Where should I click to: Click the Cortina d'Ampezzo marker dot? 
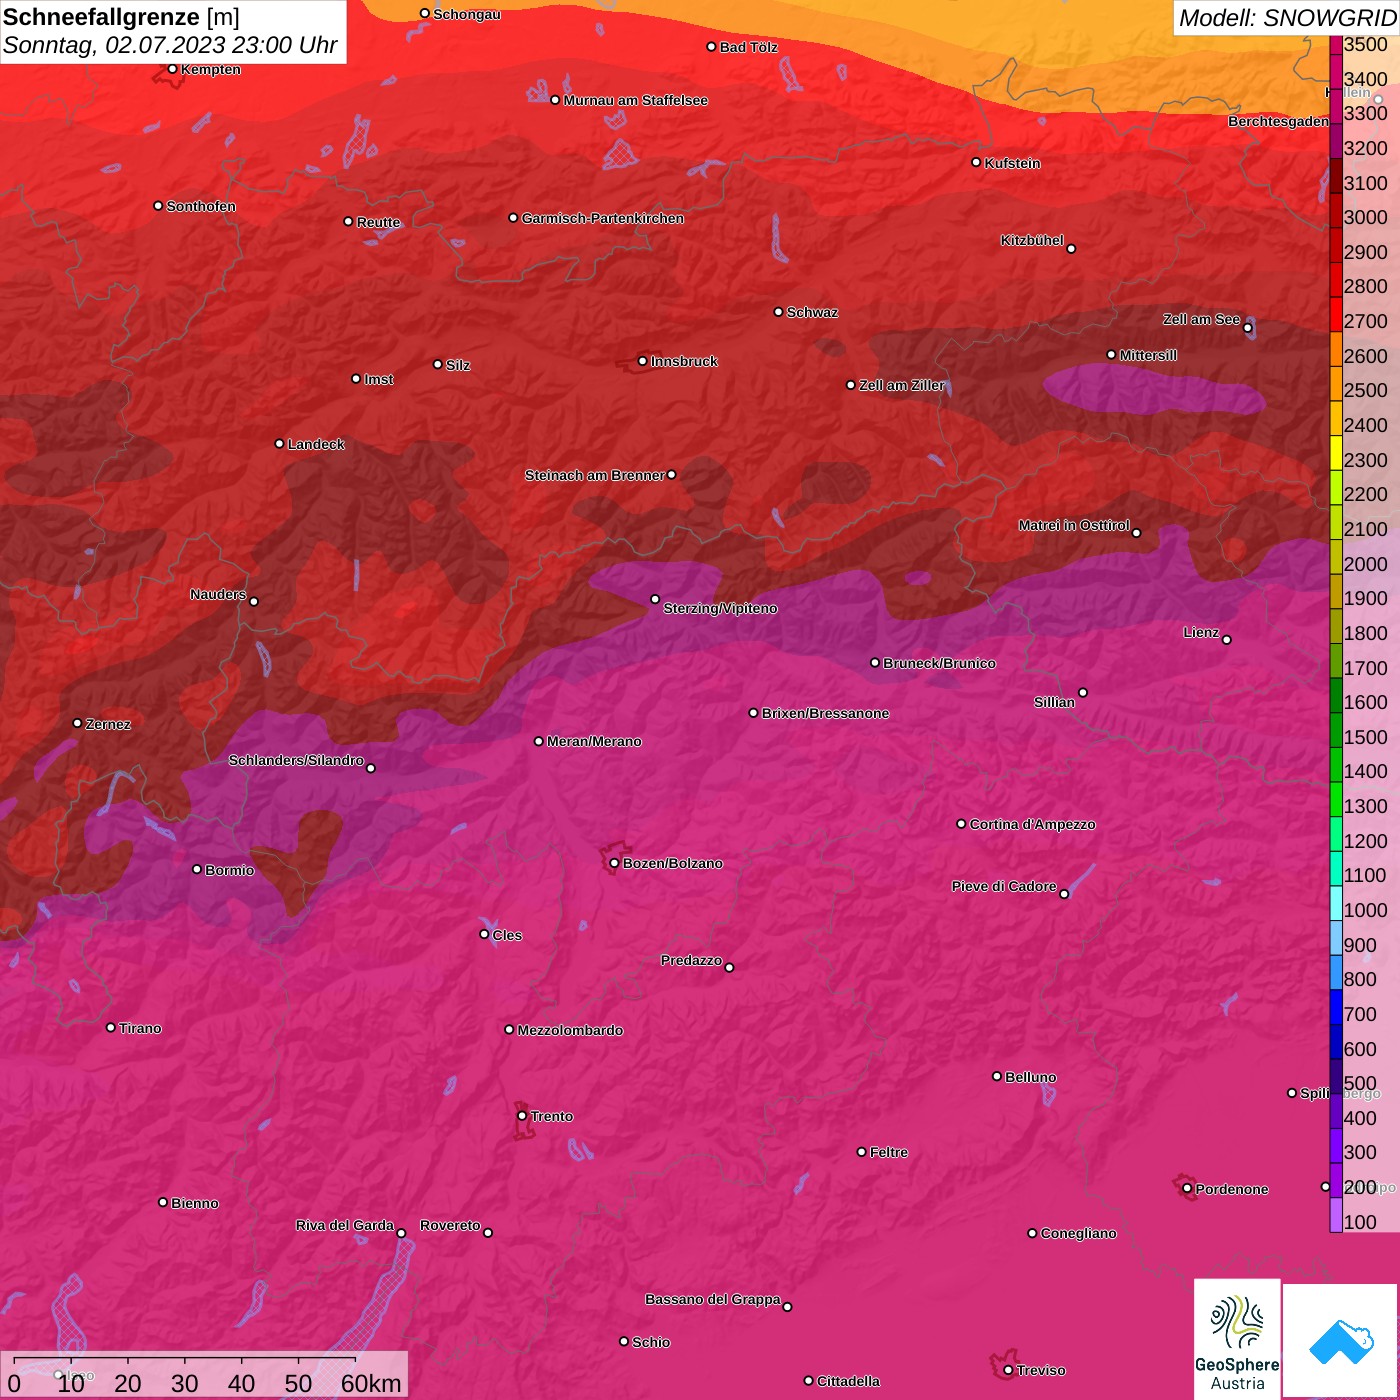[x=961, y=824]
